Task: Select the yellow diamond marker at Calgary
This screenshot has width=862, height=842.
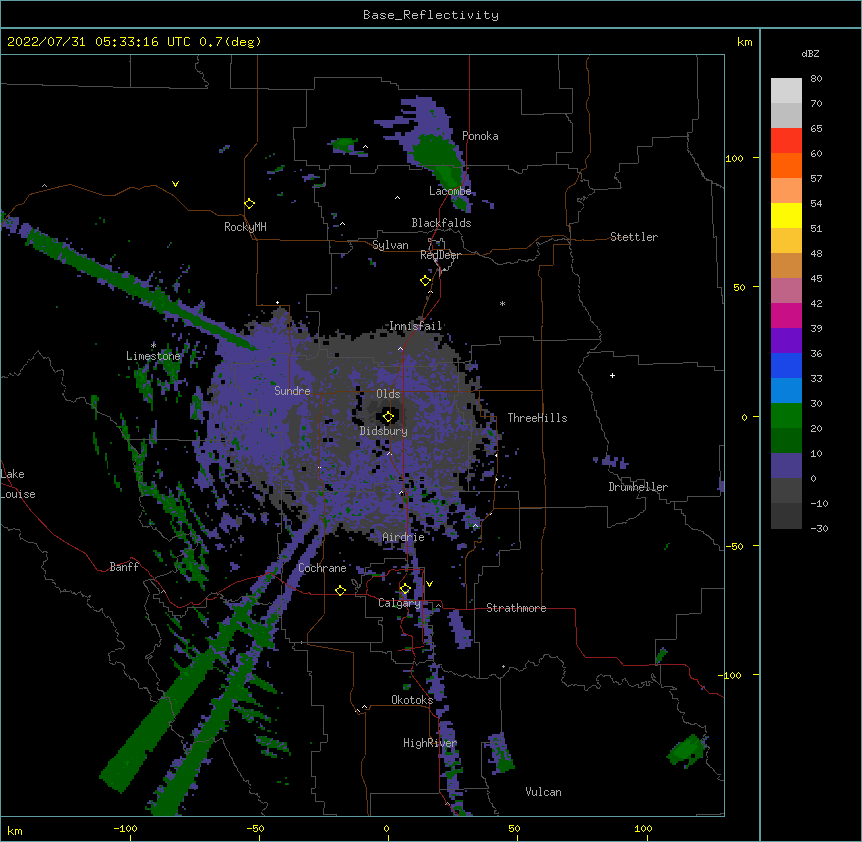Action: pyautogui.click(x=405, y=589)
